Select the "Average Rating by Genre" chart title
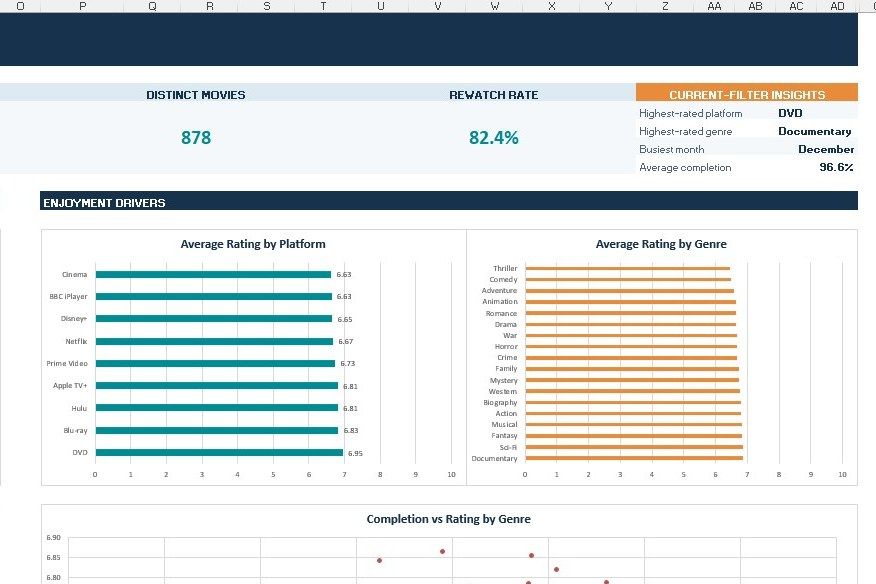Image resolution: width=876 pixels, height=584 pixels. (661, 244)
